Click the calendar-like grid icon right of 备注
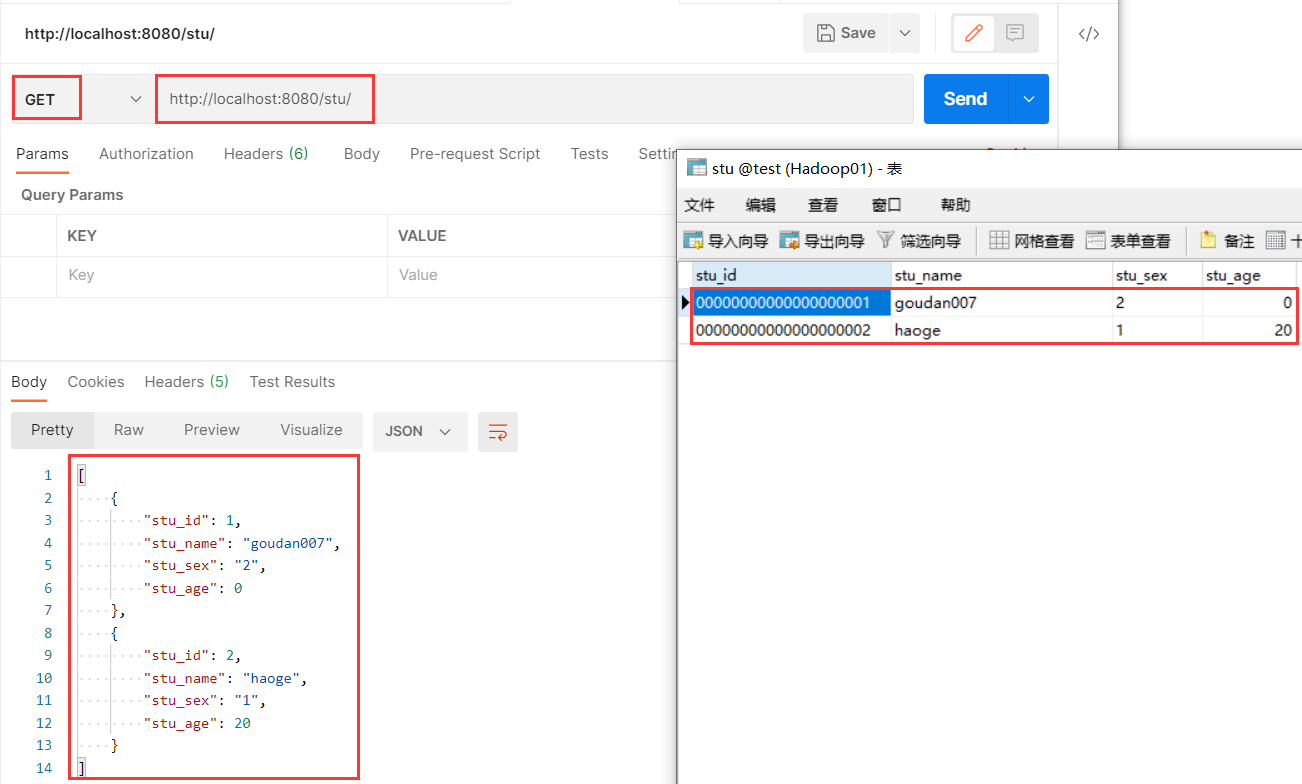The height and width of the screenshot is (784, 1302). tap(1275, 240)
